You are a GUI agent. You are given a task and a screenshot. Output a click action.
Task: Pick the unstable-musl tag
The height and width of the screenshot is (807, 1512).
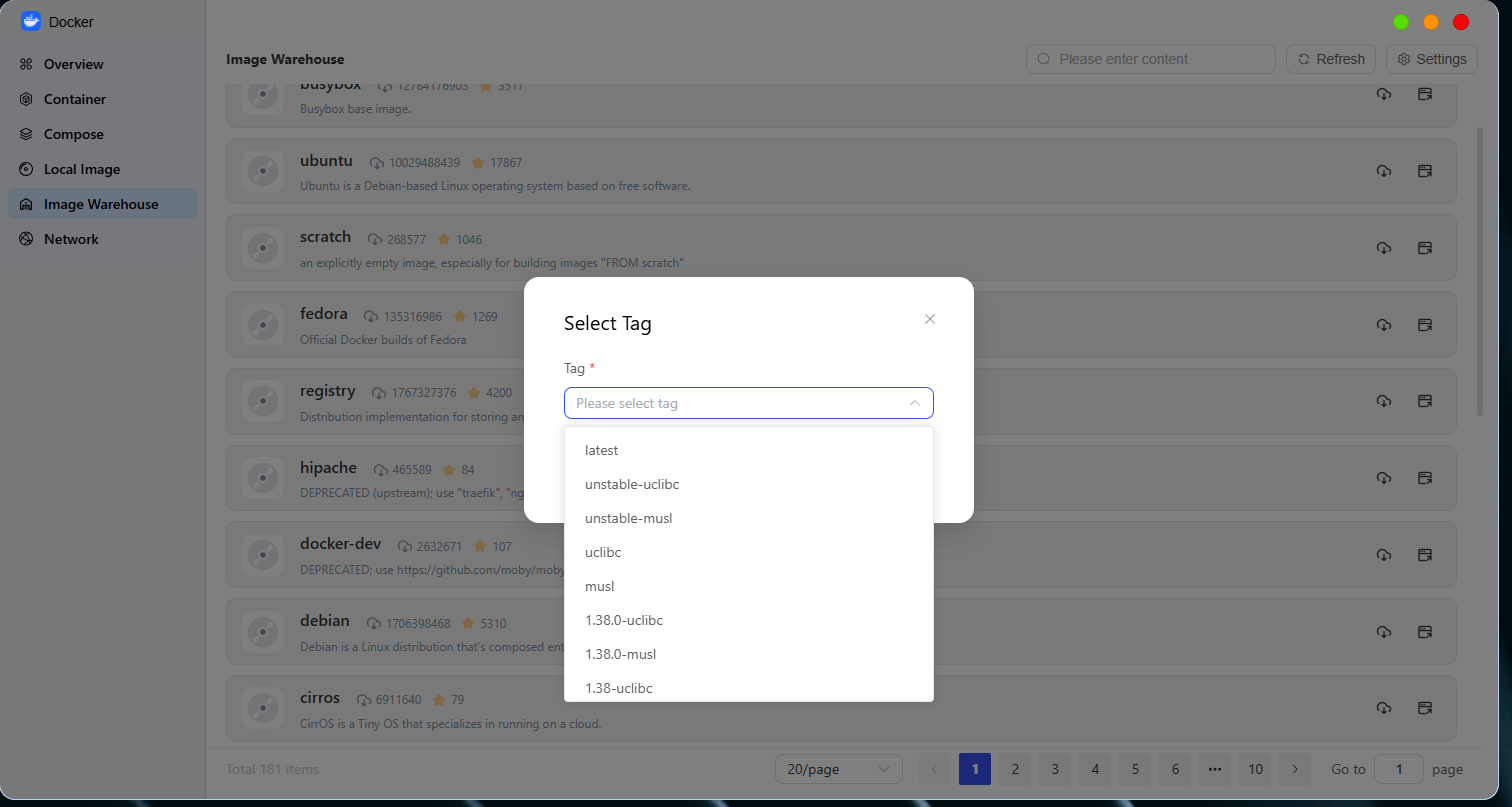pos(749,518)
